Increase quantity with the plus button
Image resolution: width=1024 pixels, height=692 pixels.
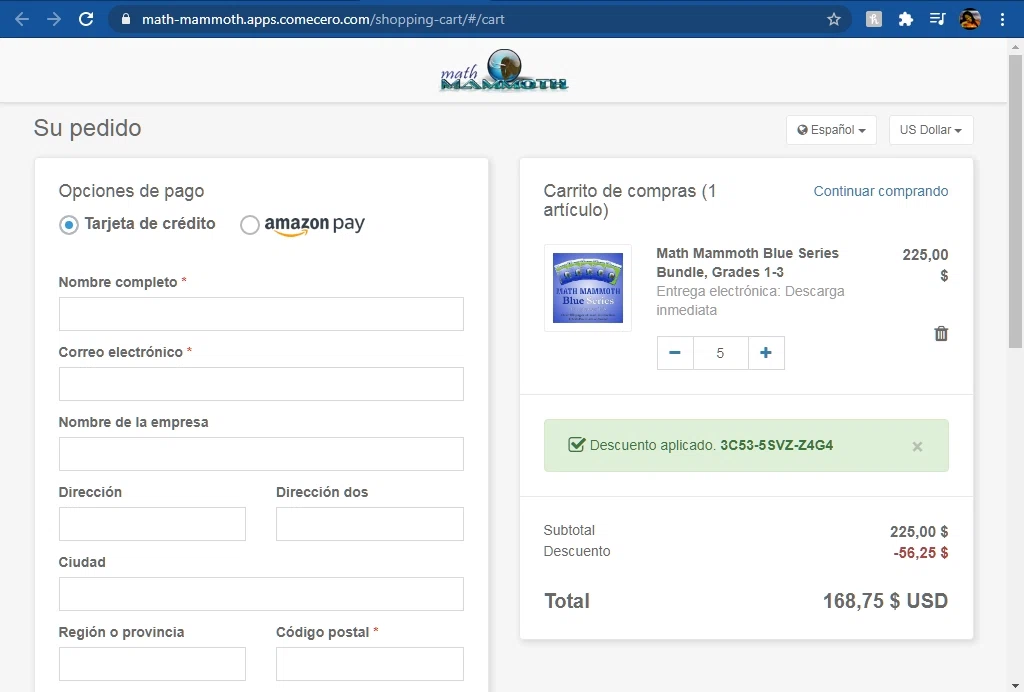[766, 353]
